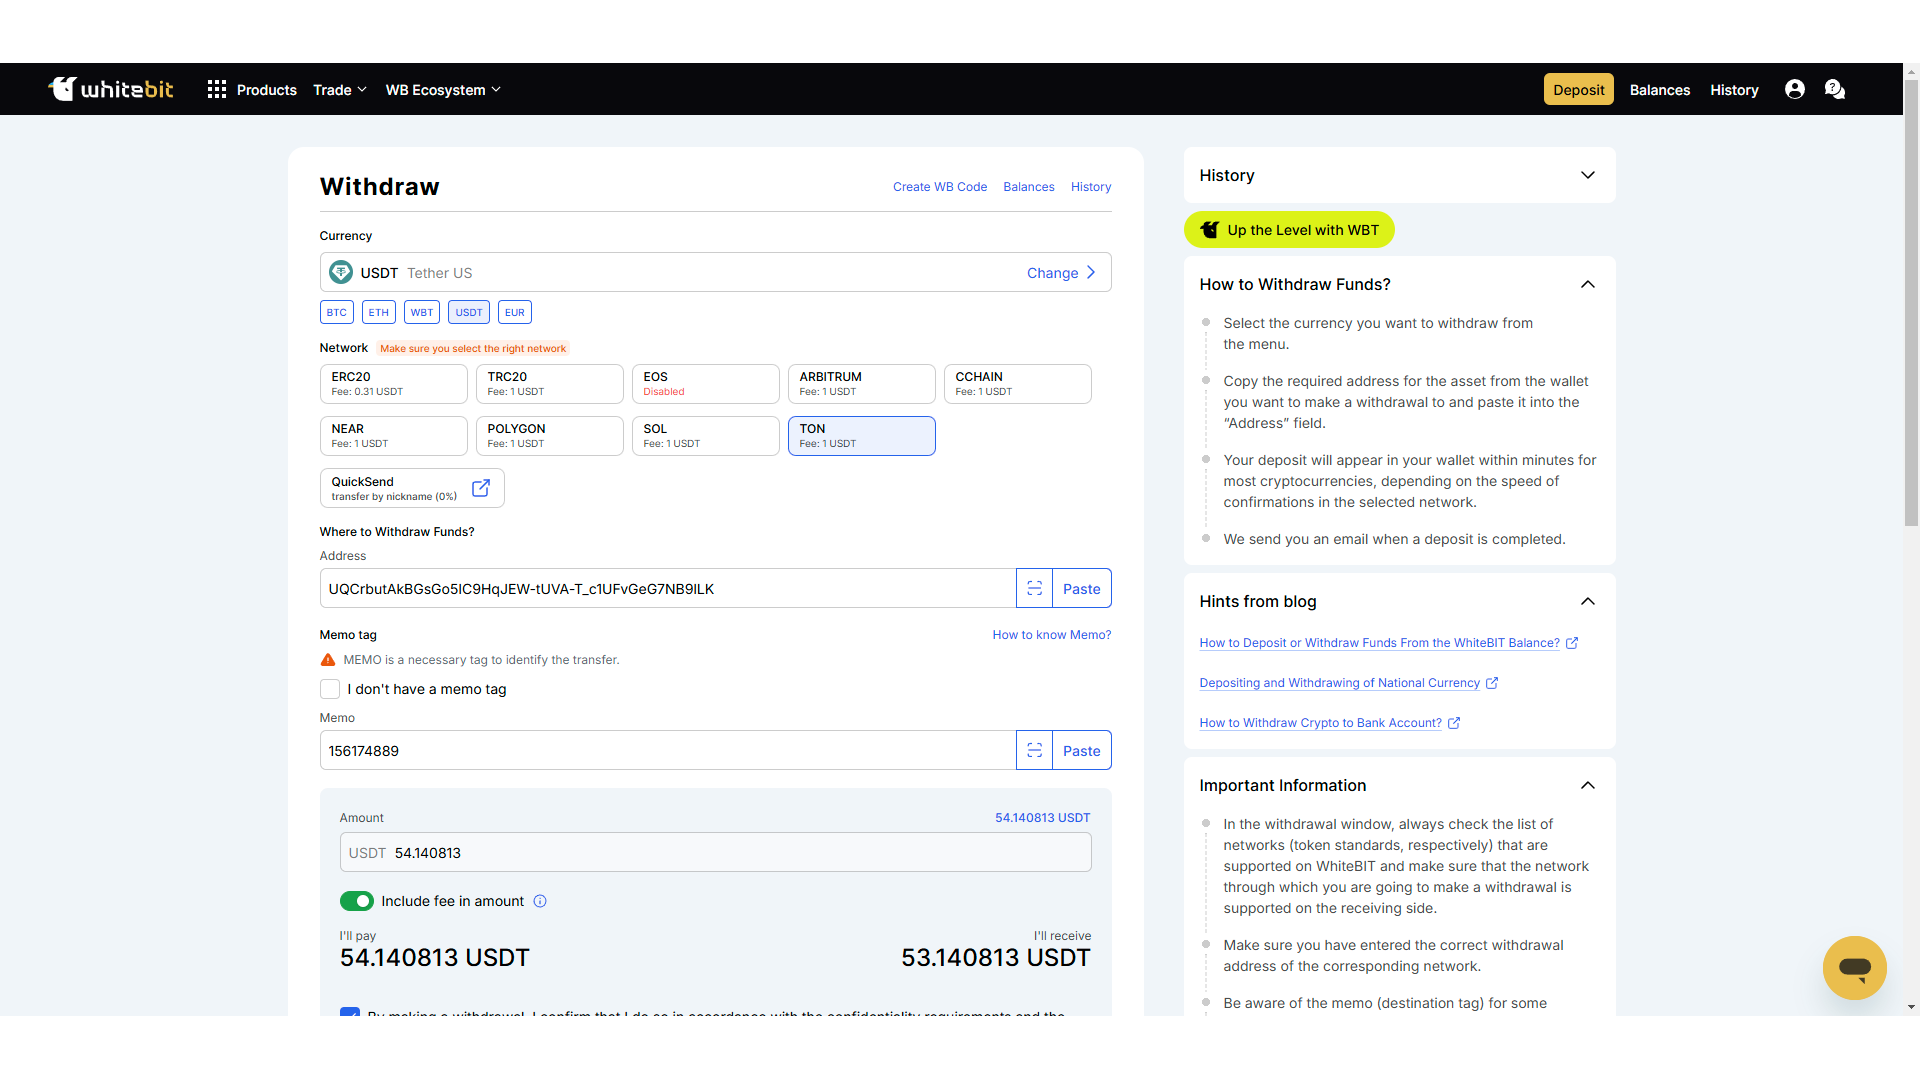Click the USDT Tether coin icon
Screen dimensions: 1920x1080
(x=341, y=272)
